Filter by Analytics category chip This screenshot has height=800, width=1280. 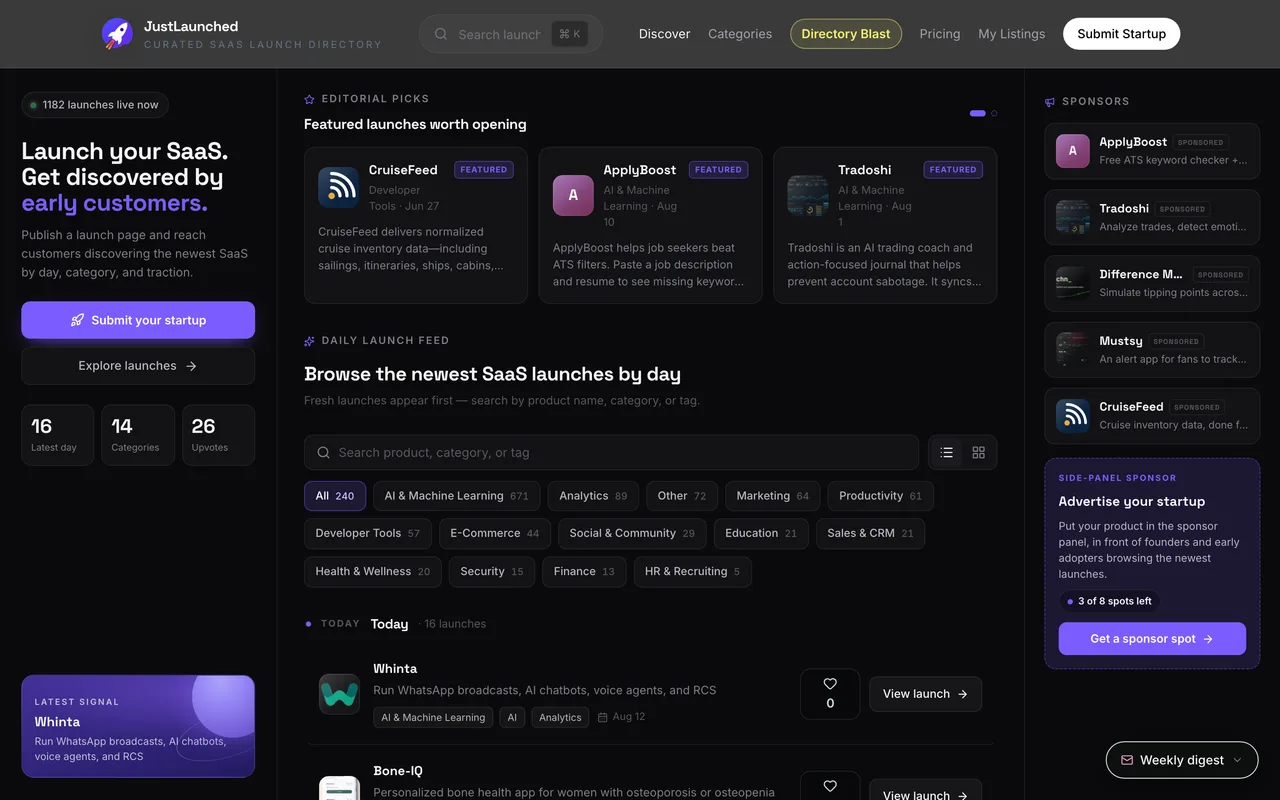point(594,496)
